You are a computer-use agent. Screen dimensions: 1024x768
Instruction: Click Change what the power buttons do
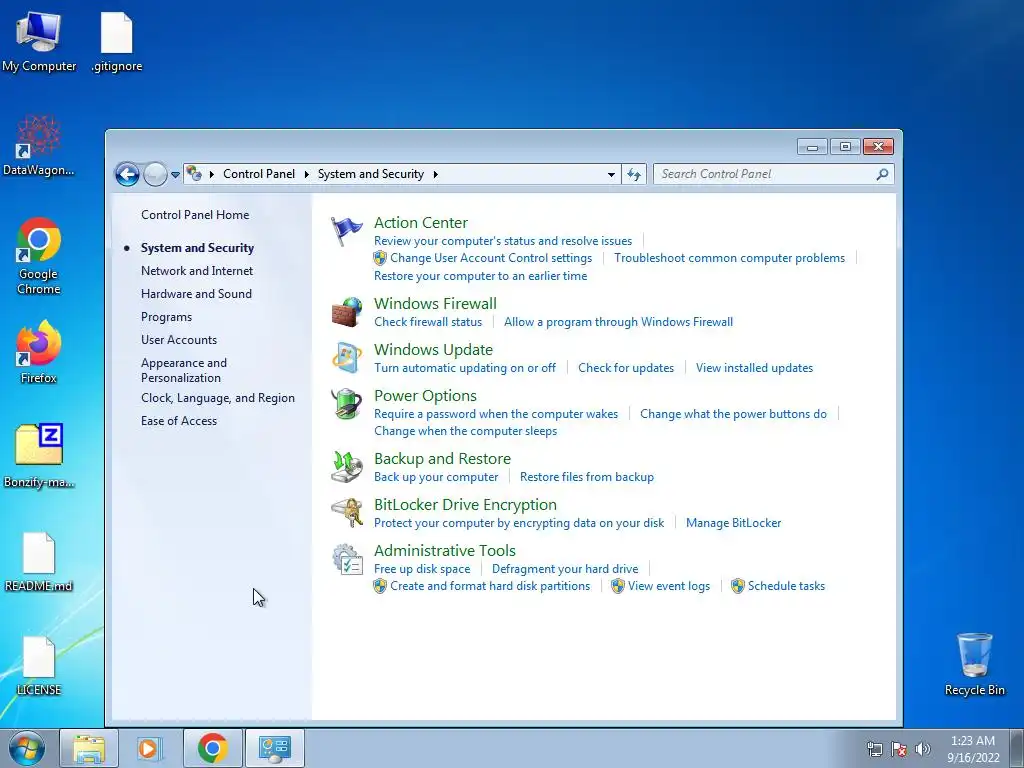click(x=733, y=414)
